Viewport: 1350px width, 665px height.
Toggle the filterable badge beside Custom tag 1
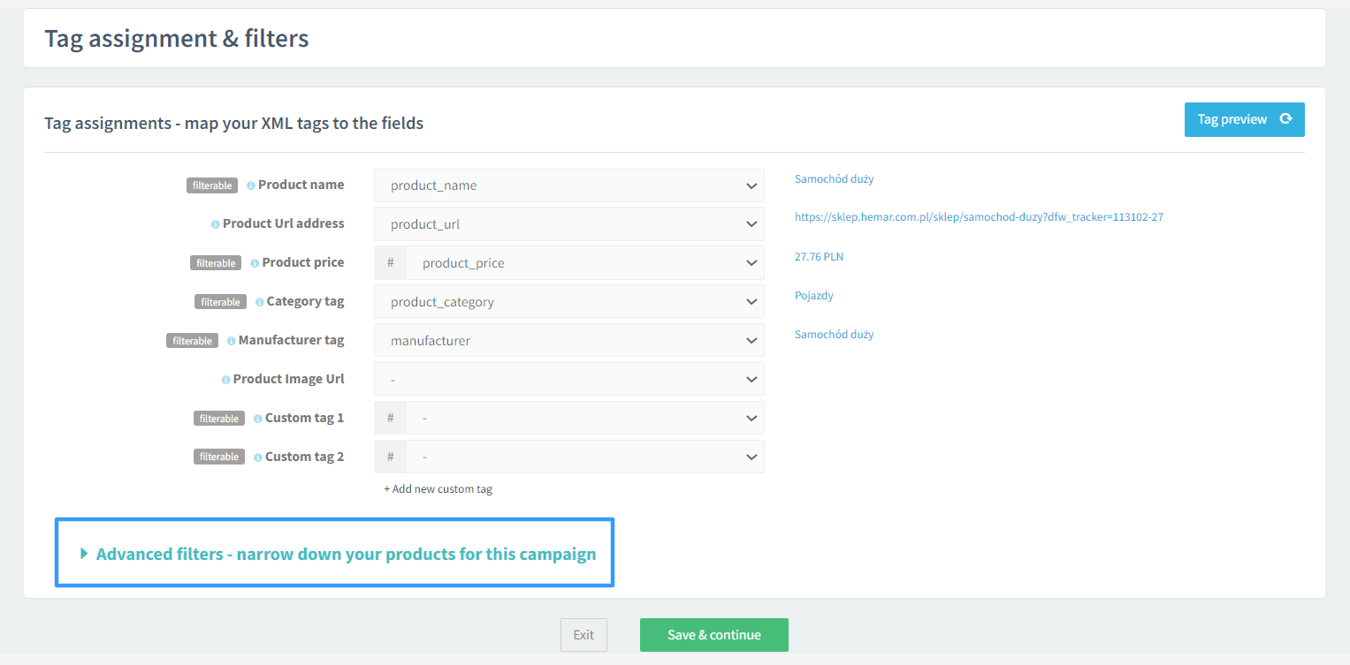(x=219, y=417)
